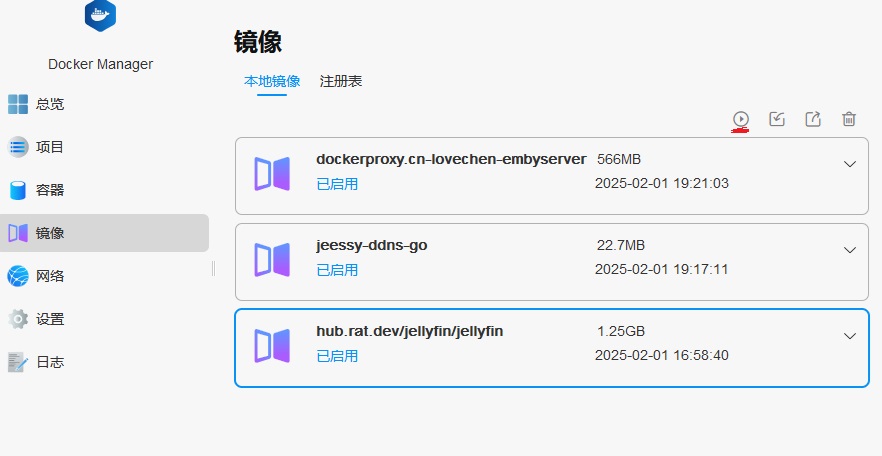This screenshot has height=456, width=882.
Task: Click the 镜像 page heading
Action: coord(258,42)
